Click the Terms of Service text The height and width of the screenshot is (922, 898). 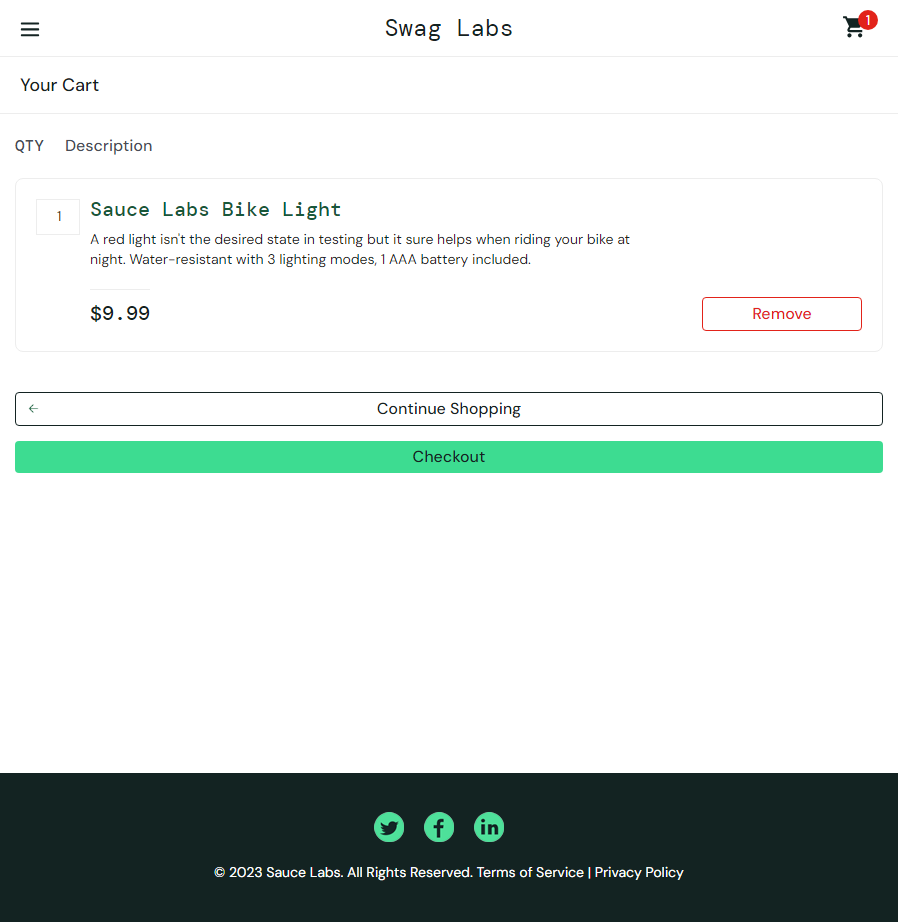click(x=530, y=872)
